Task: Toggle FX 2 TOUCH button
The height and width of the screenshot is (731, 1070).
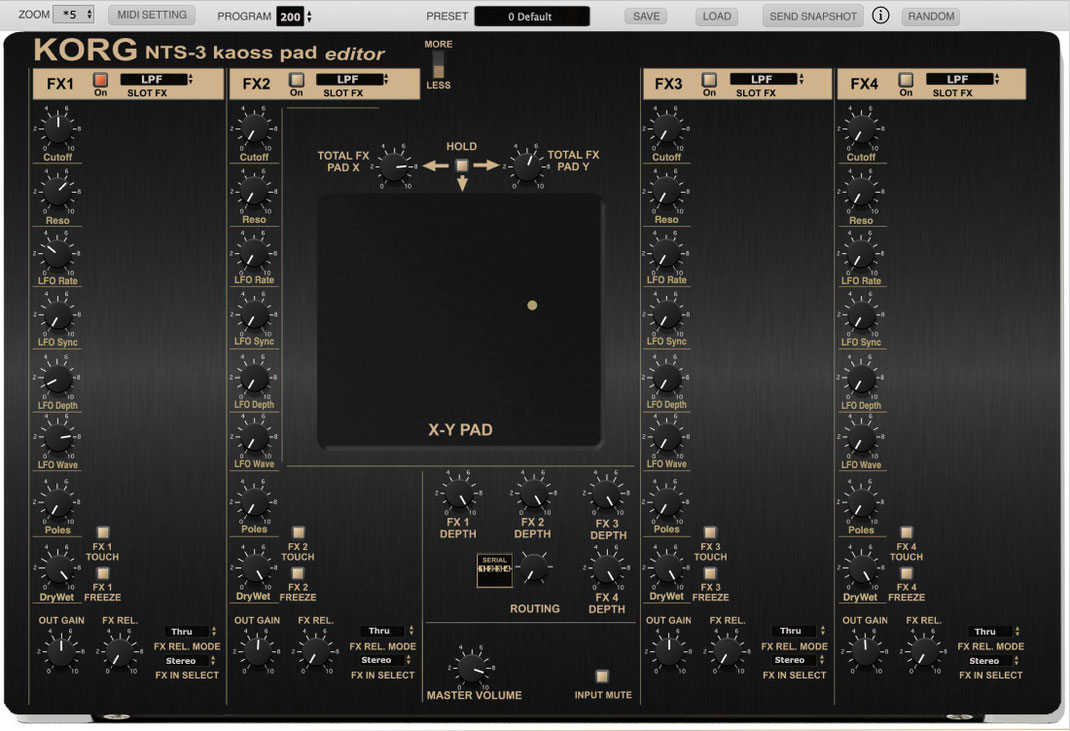Action: pos(298,532)
